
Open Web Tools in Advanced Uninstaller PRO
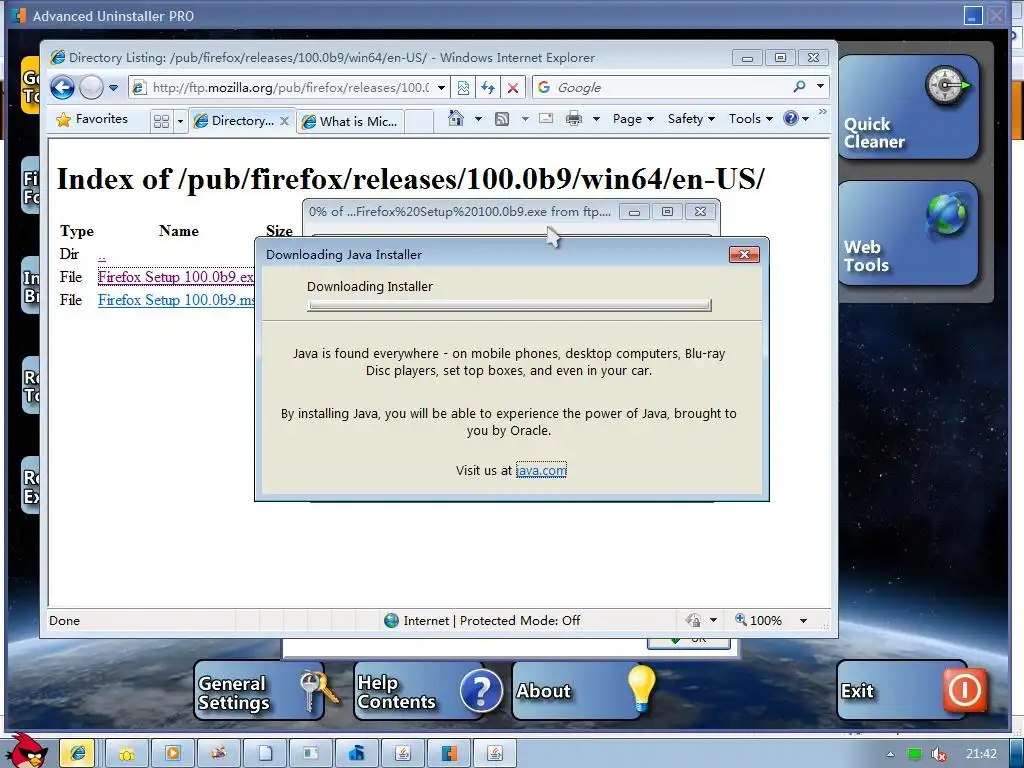tap(908, 234)
